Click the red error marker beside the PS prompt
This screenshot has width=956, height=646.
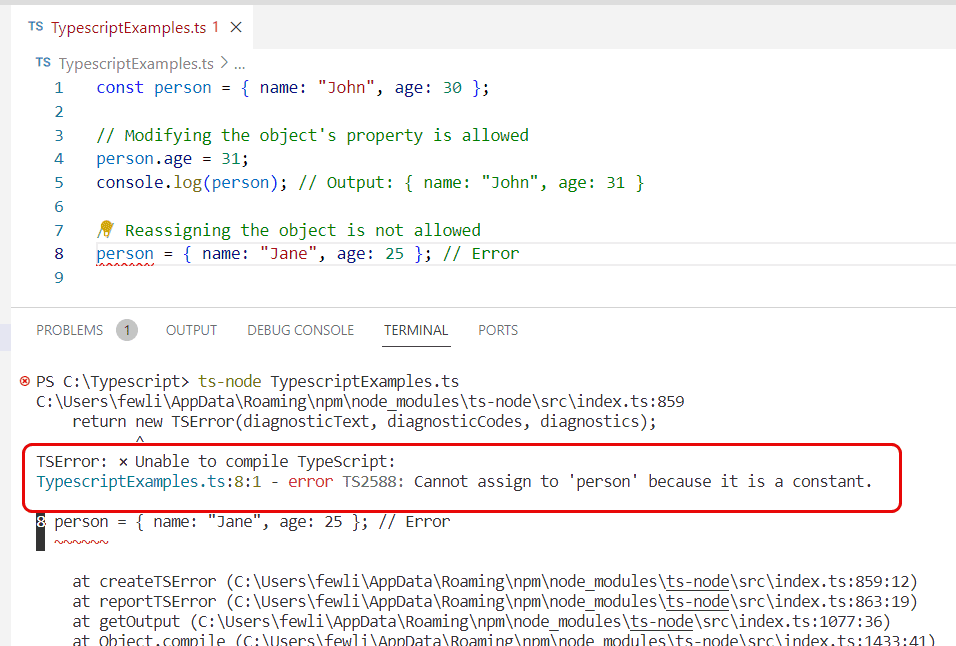coord(25,382)
